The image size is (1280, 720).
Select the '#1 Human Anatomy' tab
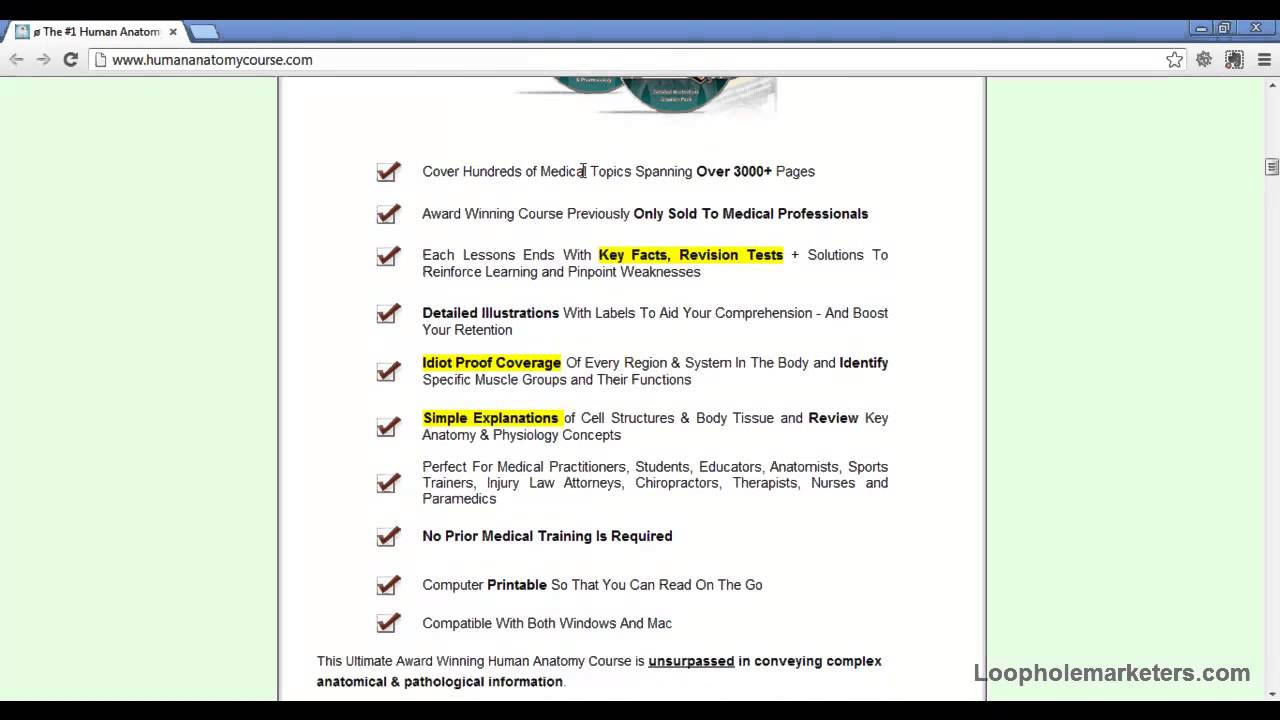(95, 32)
